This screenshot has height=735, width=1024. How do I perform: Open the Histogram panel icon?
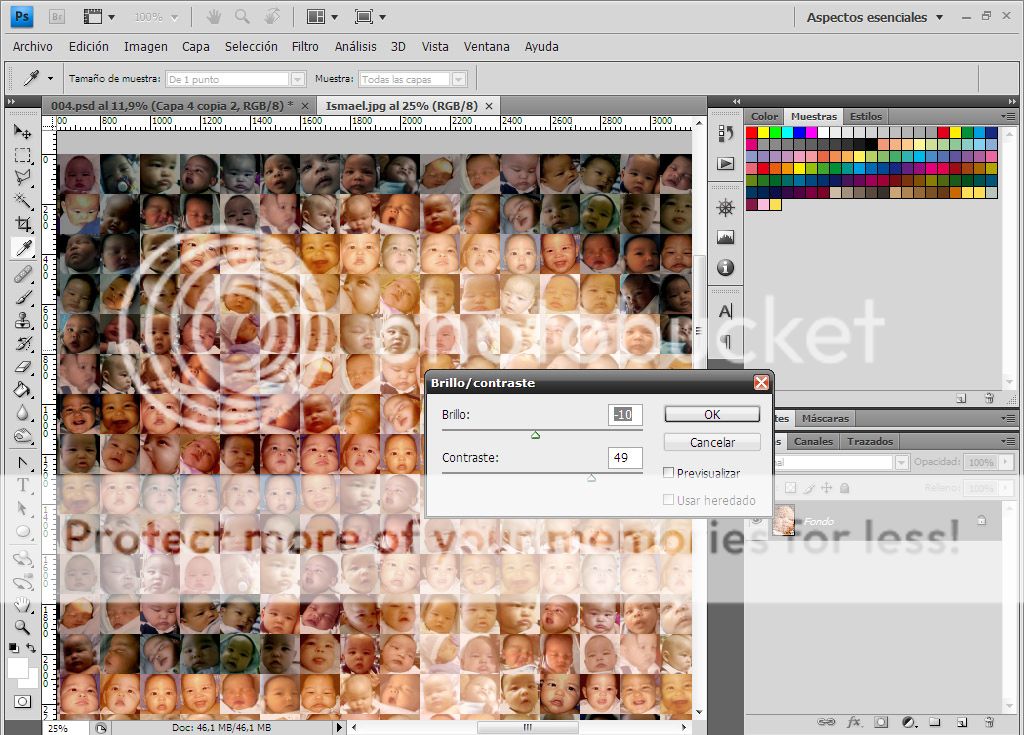[726, 237]
